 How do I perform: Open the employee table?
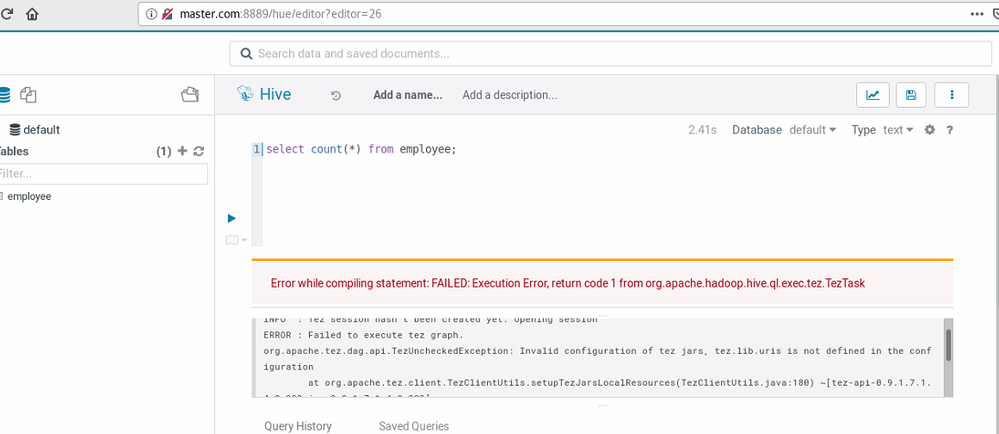pyautogui.click(x=29, y=196)
